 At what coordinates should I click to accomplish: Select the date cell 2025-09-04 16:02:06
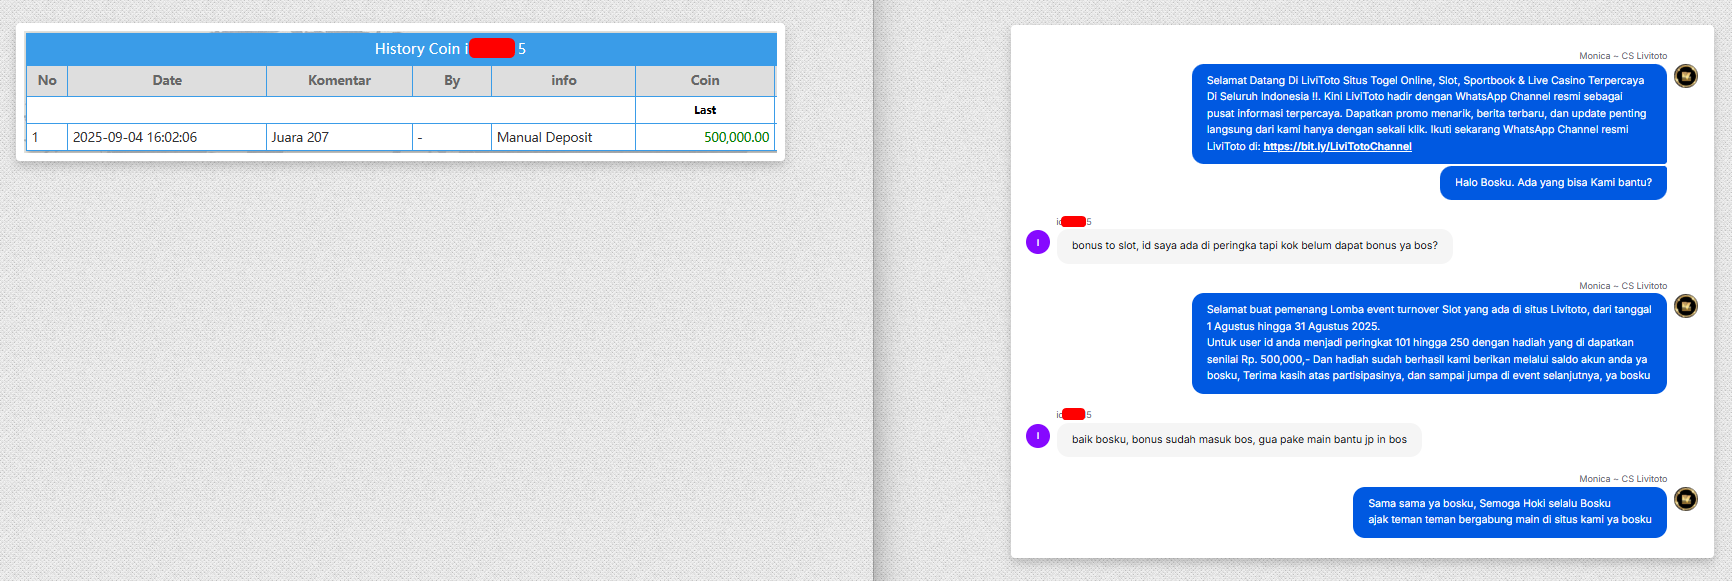click(167, 137)
